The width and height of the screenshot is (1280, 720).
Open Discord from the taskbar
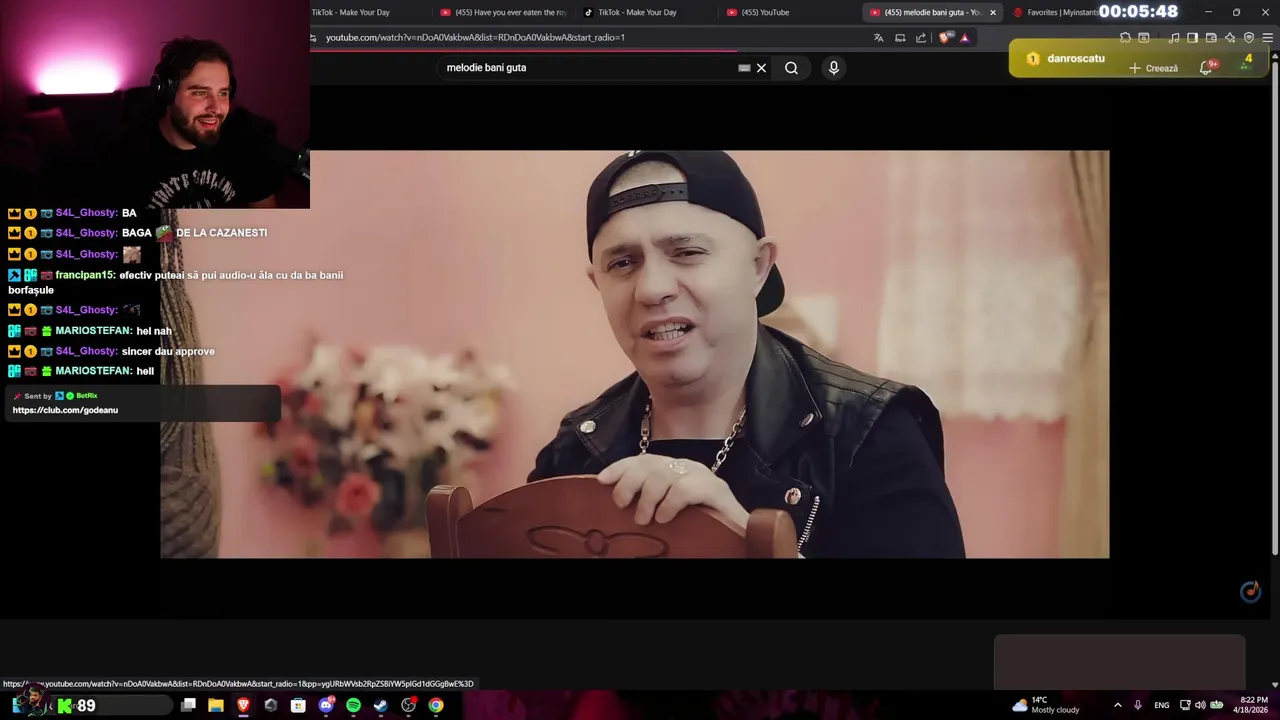(x=326, y=705)
